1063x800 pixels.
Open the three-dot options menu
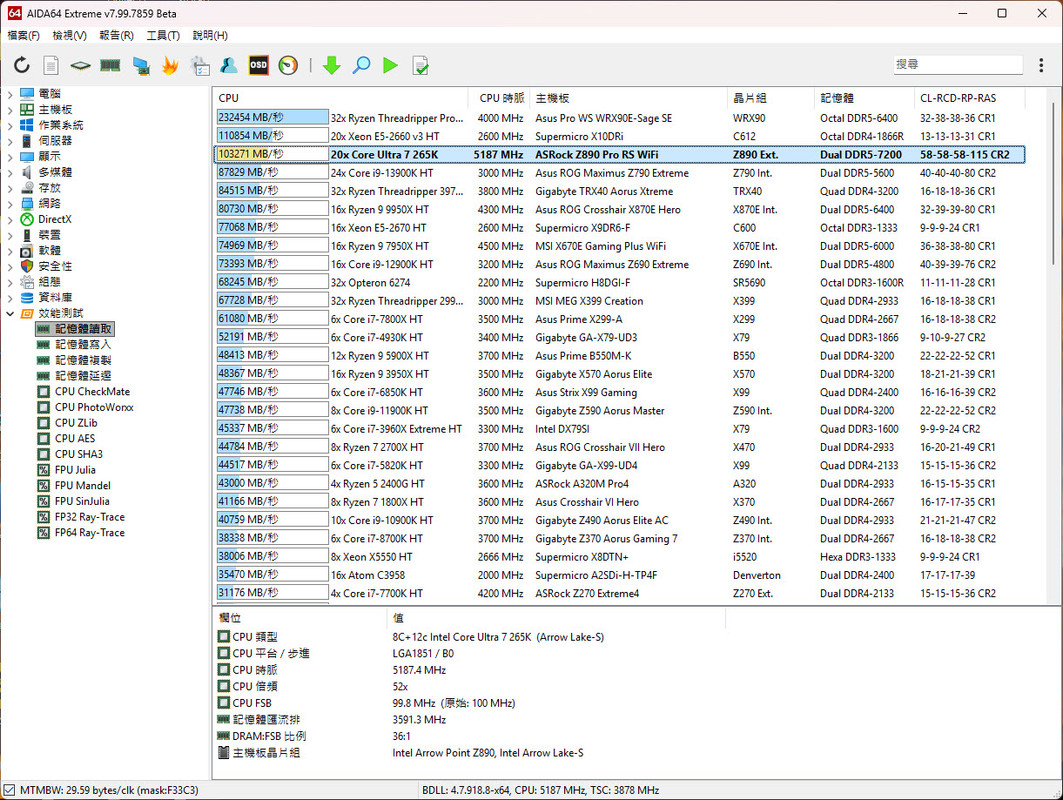(1041, 65)
